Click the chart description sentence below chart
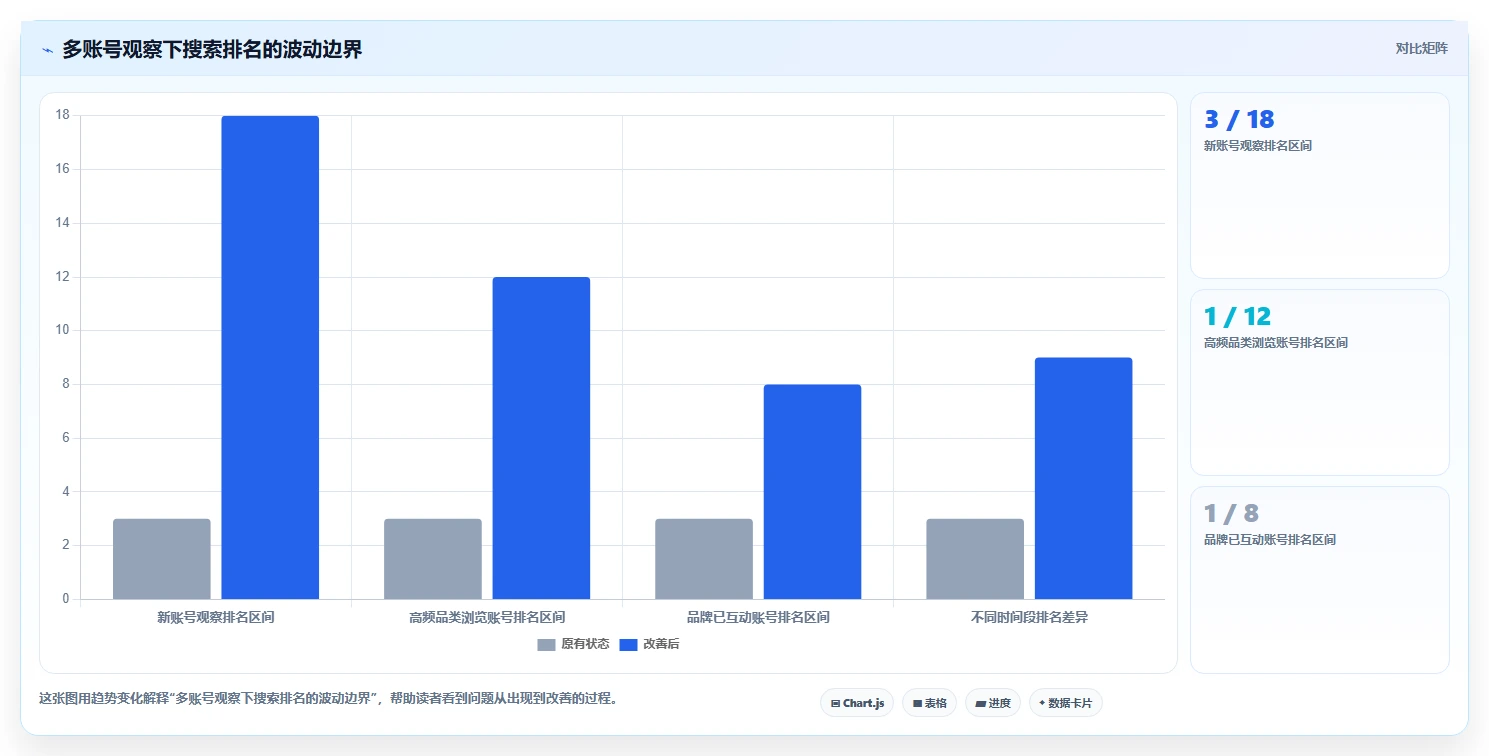 pos(328,698)
